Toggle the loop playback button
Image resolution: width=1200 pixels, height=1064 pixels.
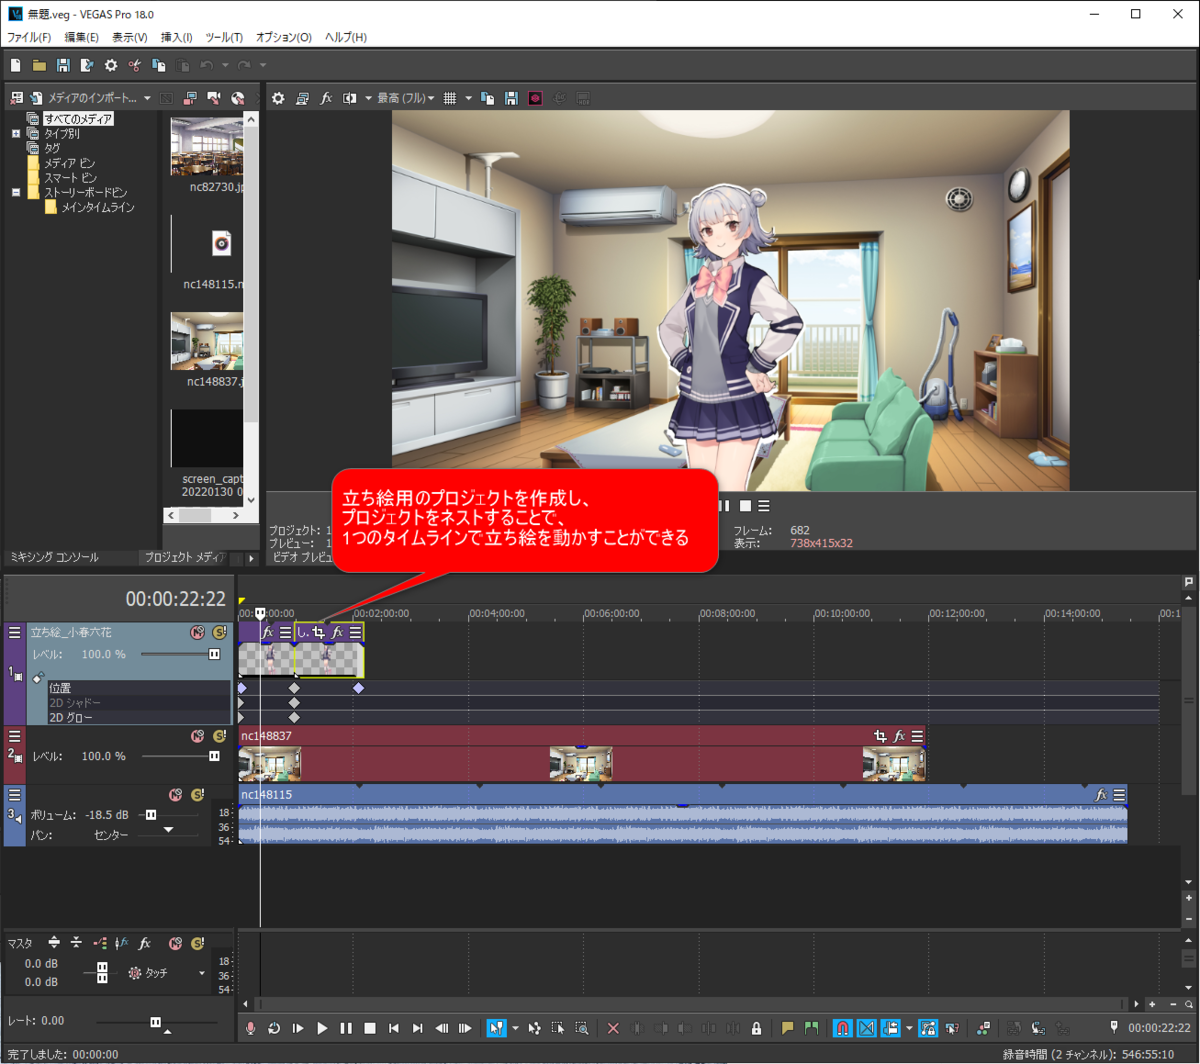(x=274, y=1028)
